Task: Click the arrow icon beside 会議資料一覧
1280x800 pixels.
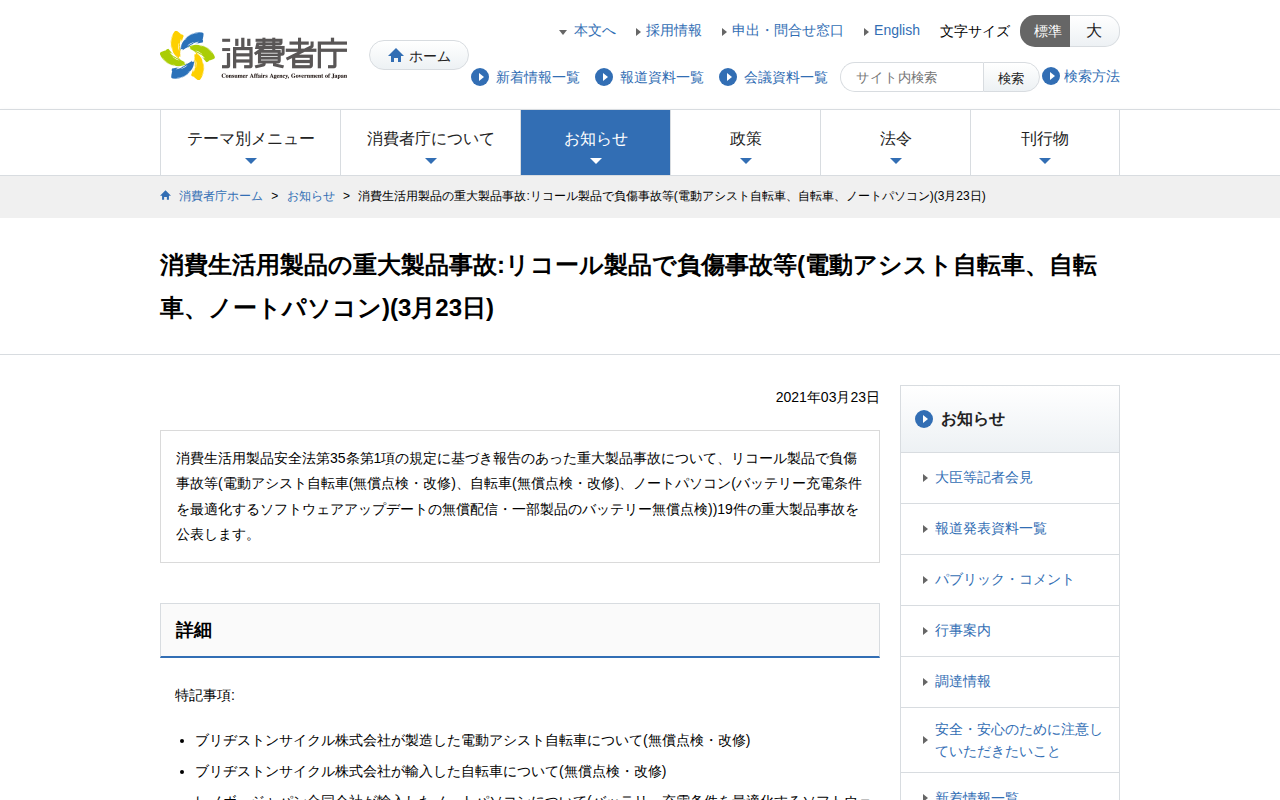Action: click(727, 77)
